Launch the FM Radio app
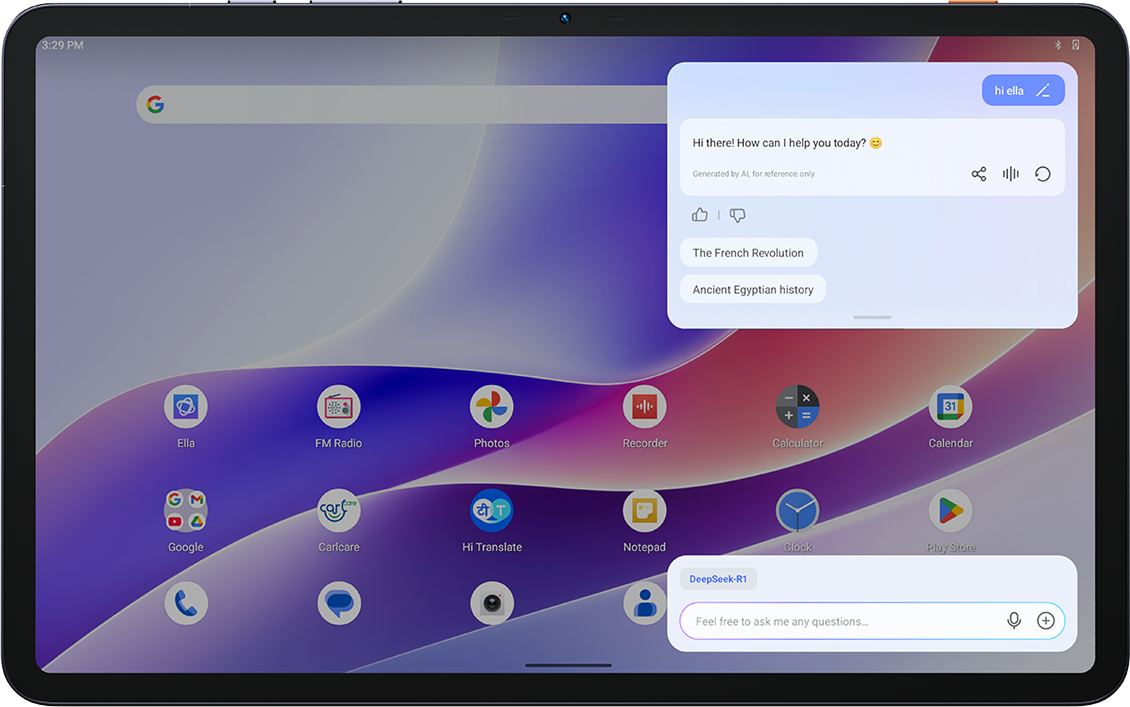 (339, 407)
